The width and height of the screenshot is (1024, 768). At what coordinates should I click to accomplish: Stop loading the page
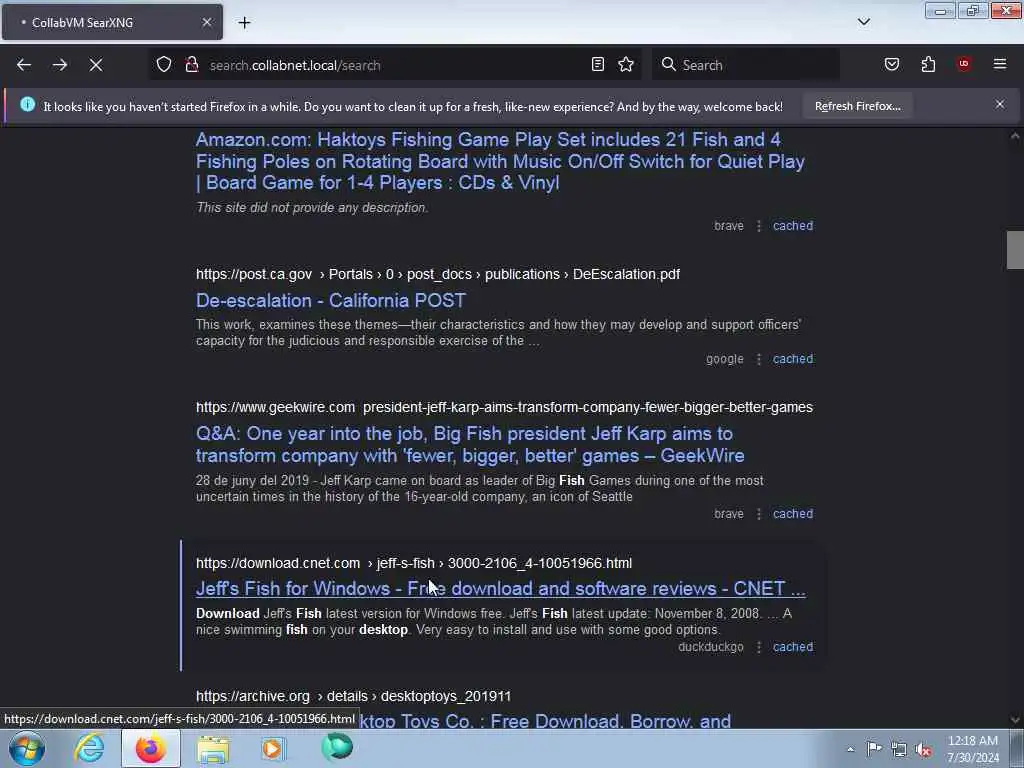[x=96, y=65]
